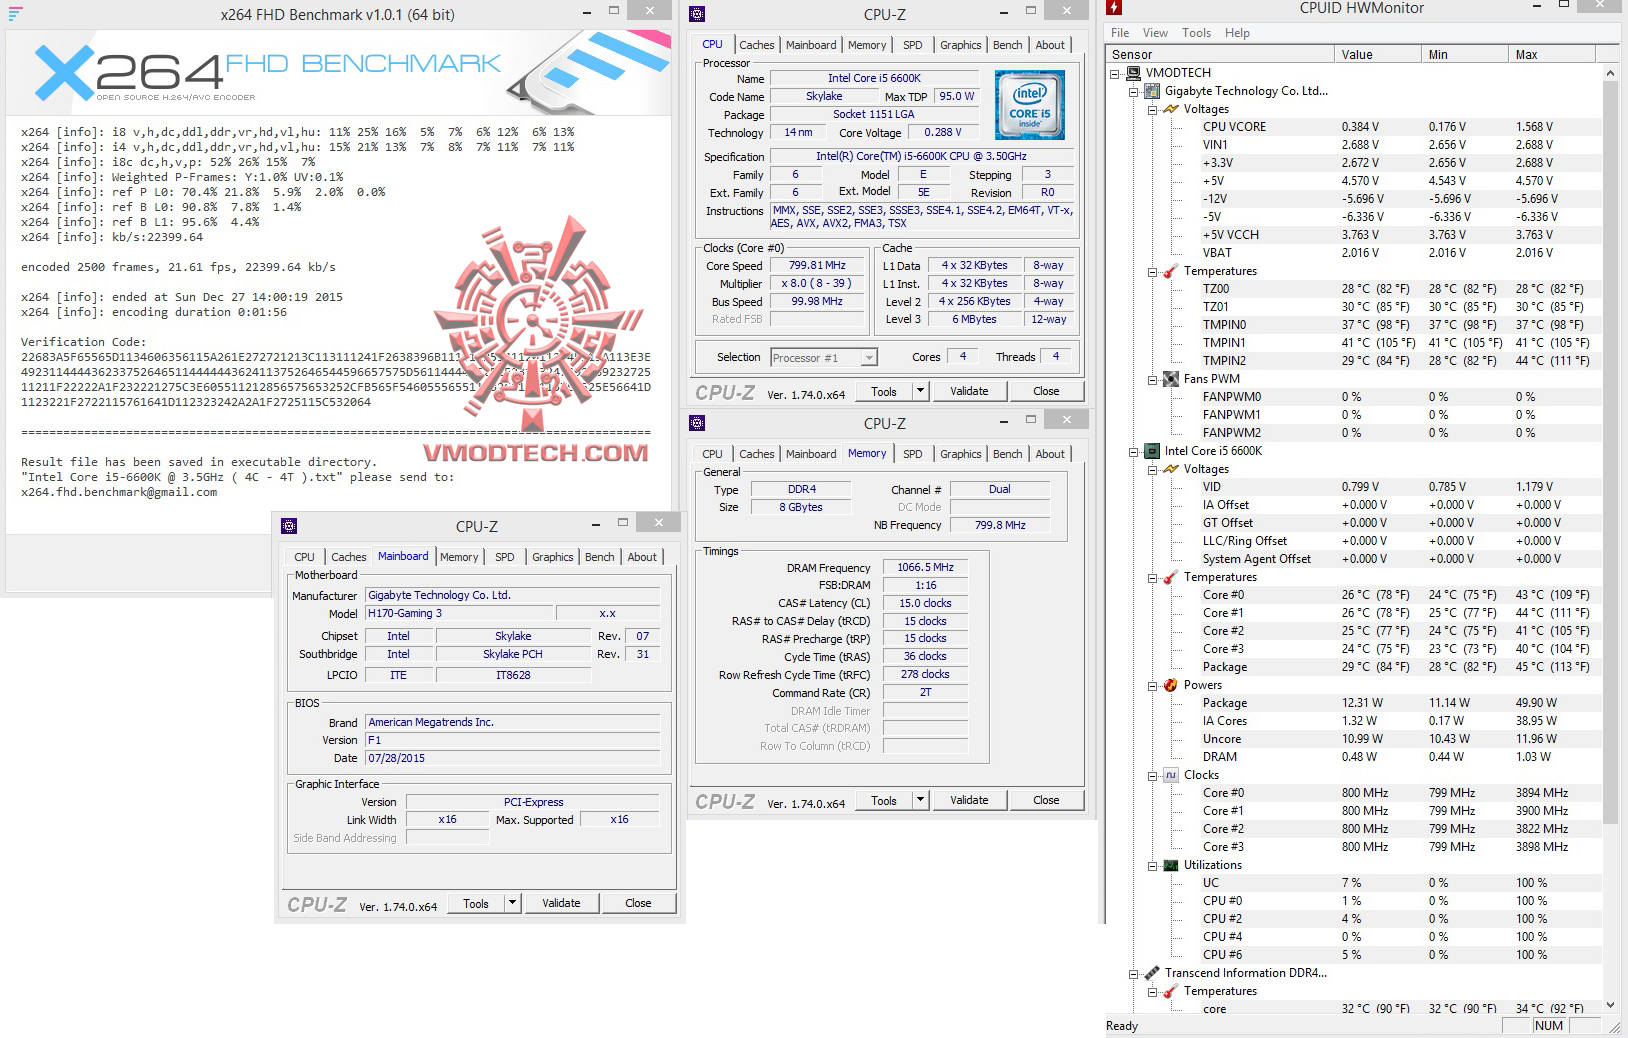This screenshot has height=1038, width=1628.
Task: Click Close in the CPU-Z CPU tab window
Action: coord(1046,391)
